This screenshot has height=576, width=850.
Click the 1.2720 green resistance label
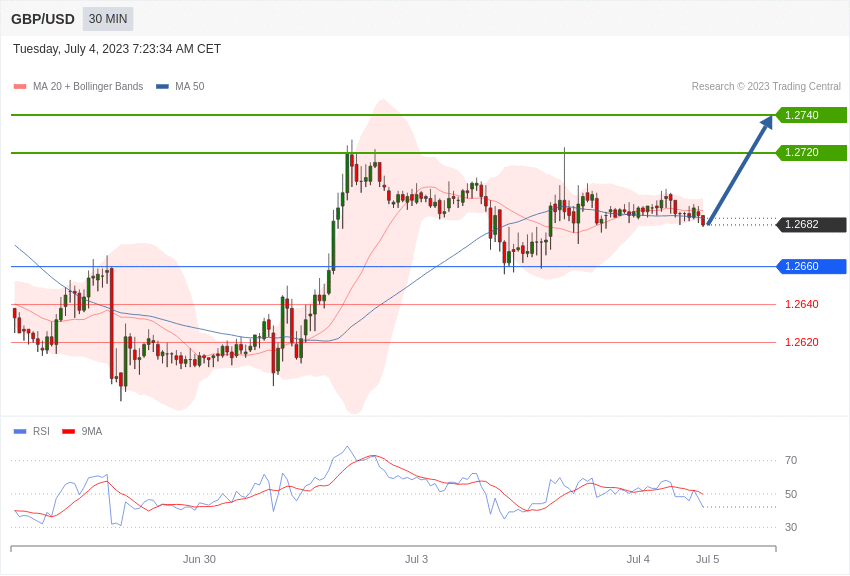pos(811,152)
